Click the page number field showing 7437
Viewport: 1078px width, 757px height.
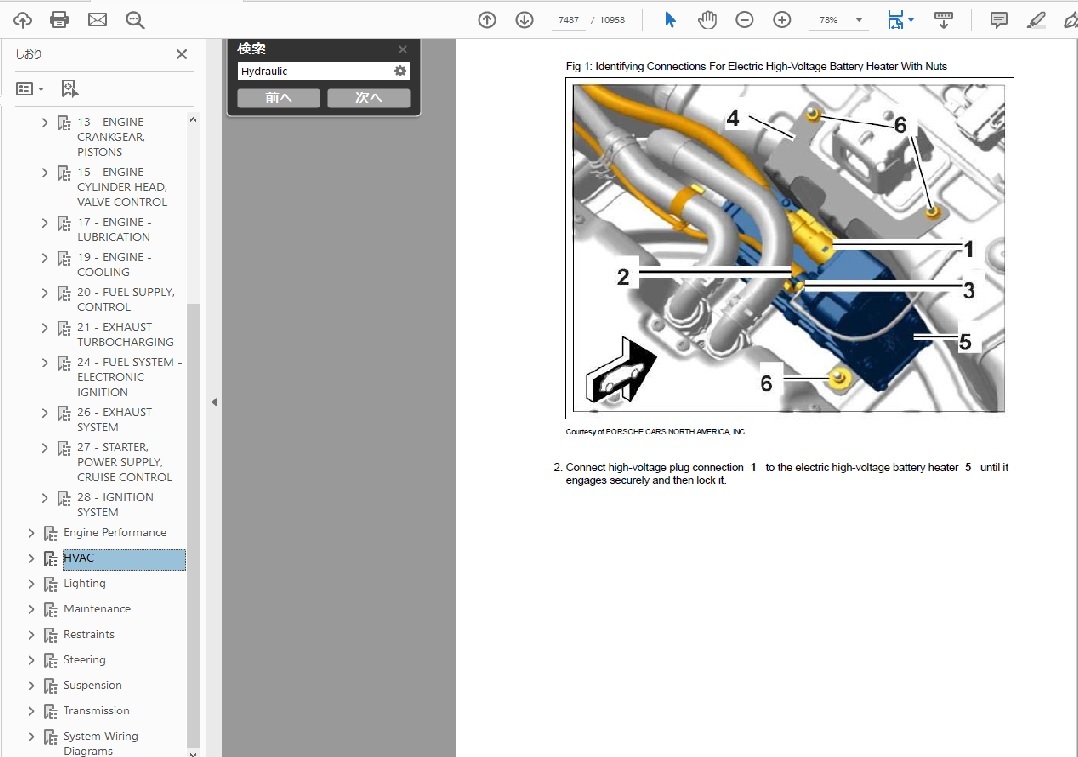569,20
